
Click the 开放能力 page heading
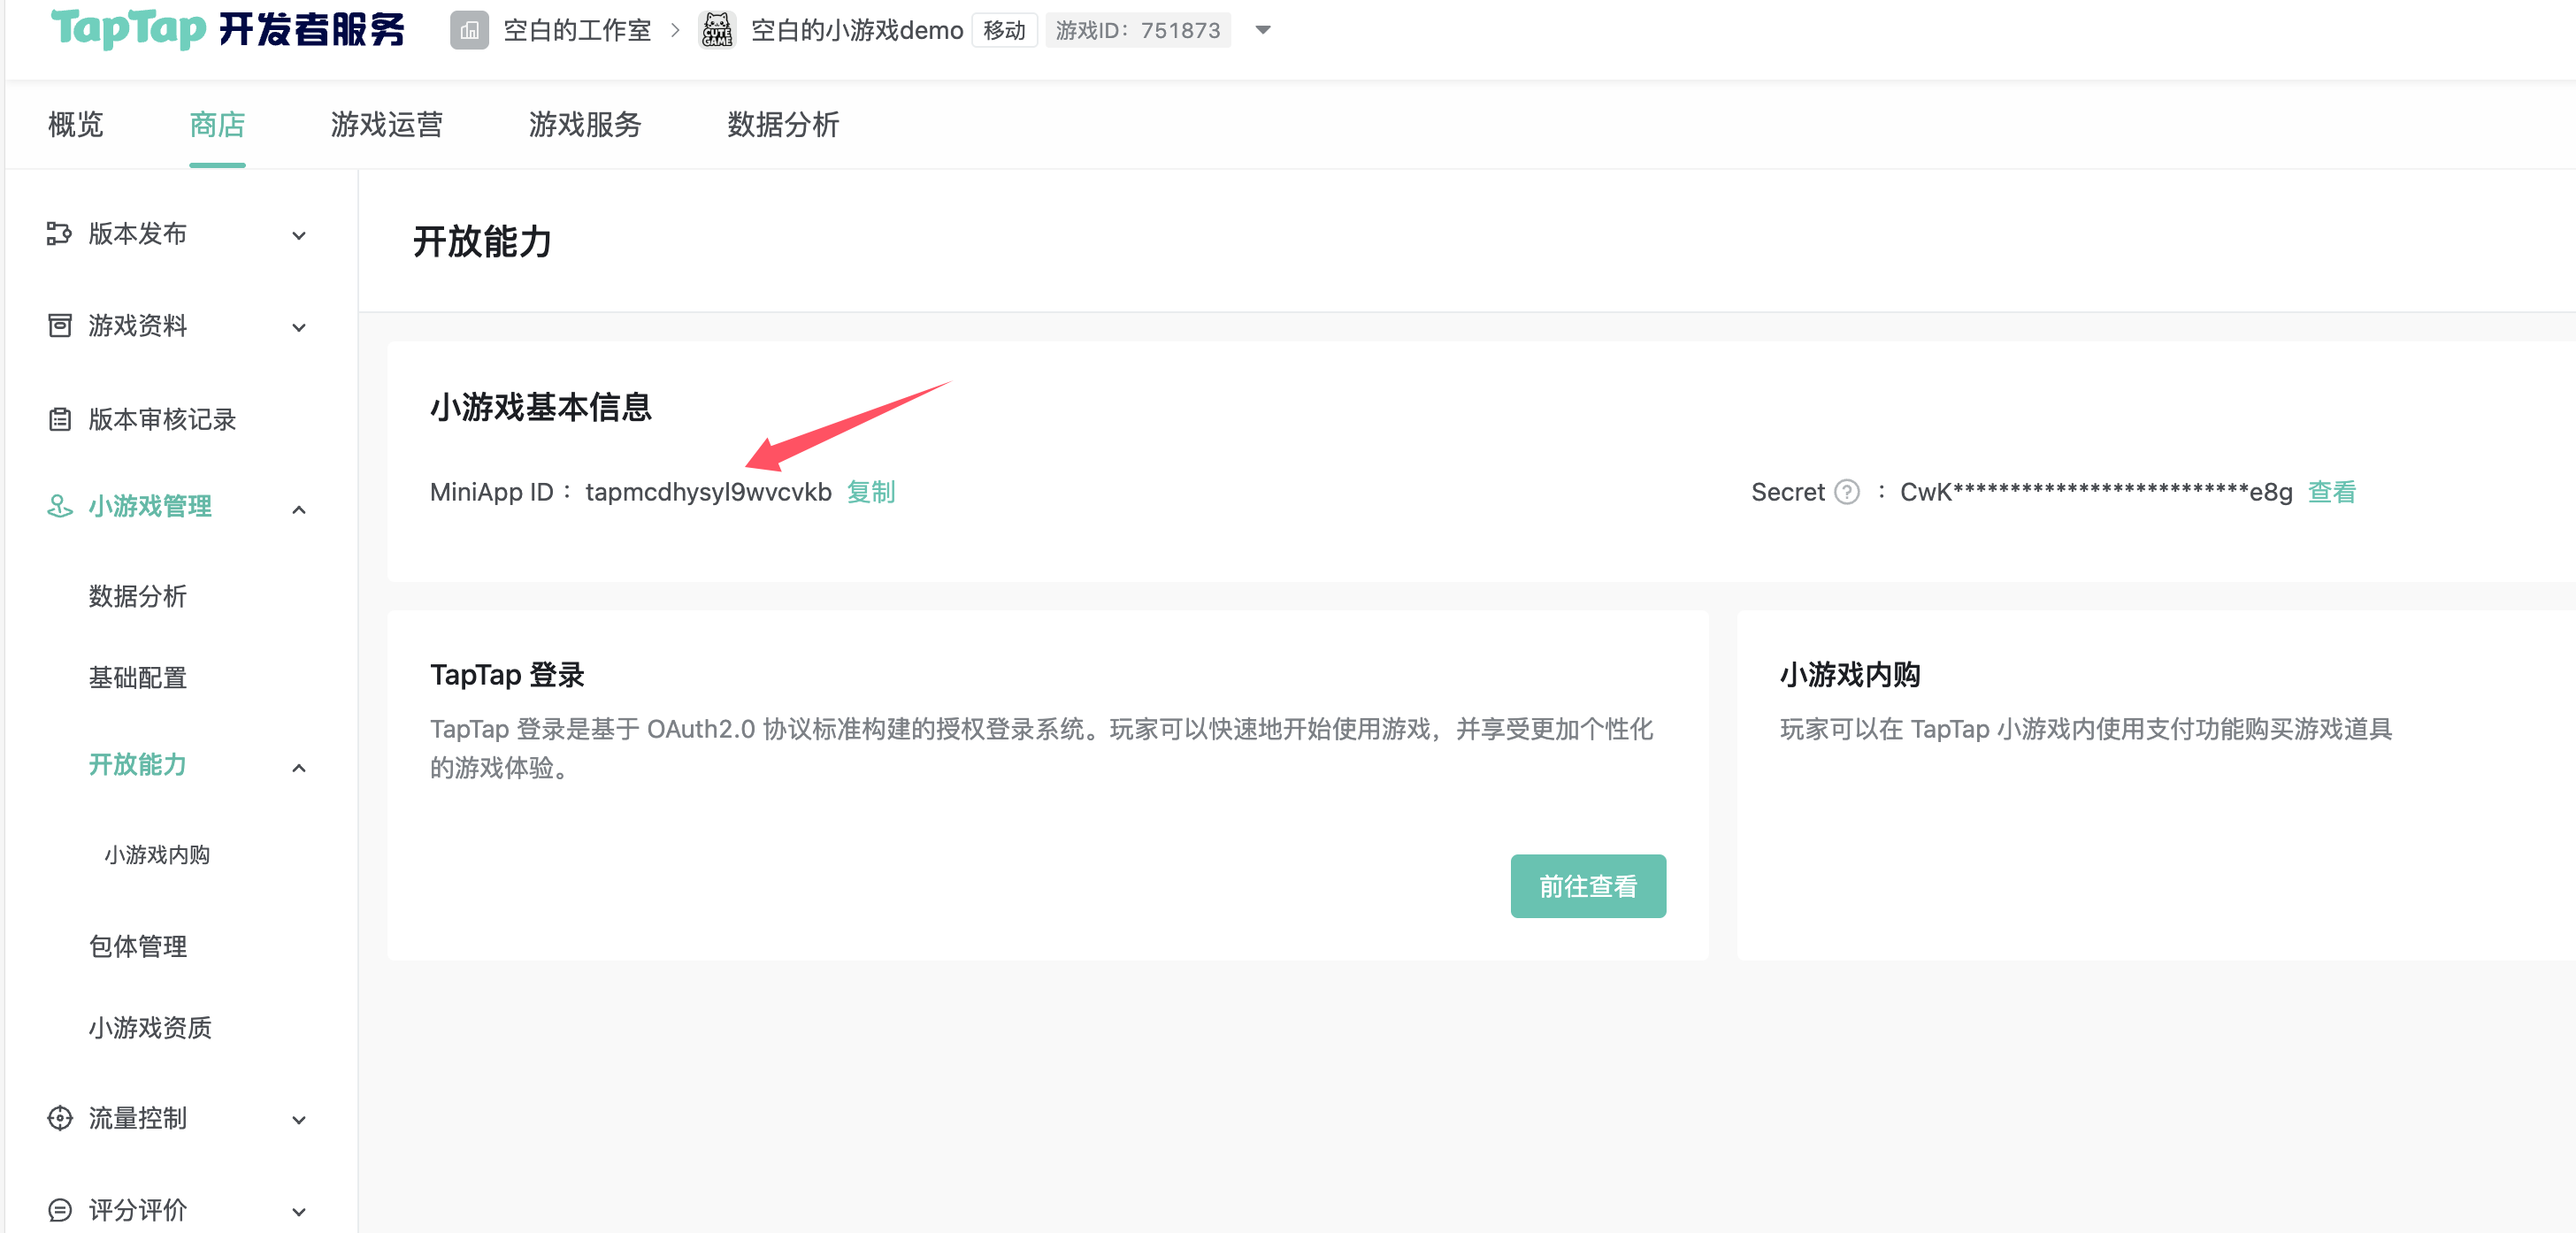pos(482,242)
